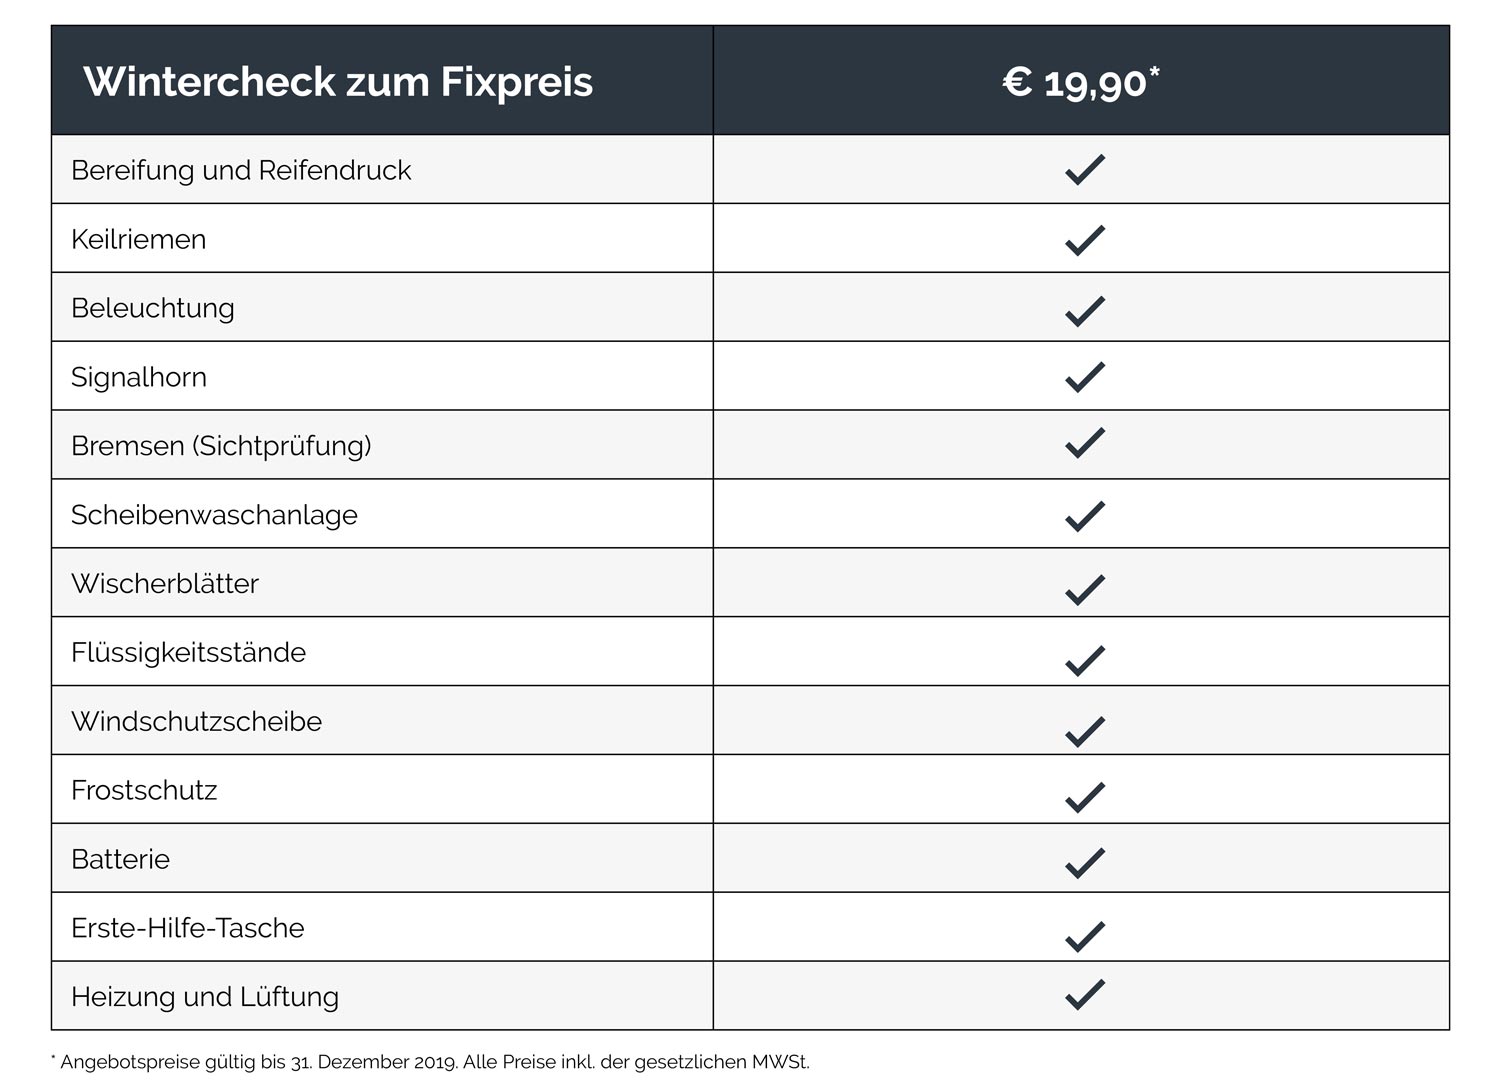1500x1091 pixels.
Task: Select the Batterie row label
Action: pos(120,859)
